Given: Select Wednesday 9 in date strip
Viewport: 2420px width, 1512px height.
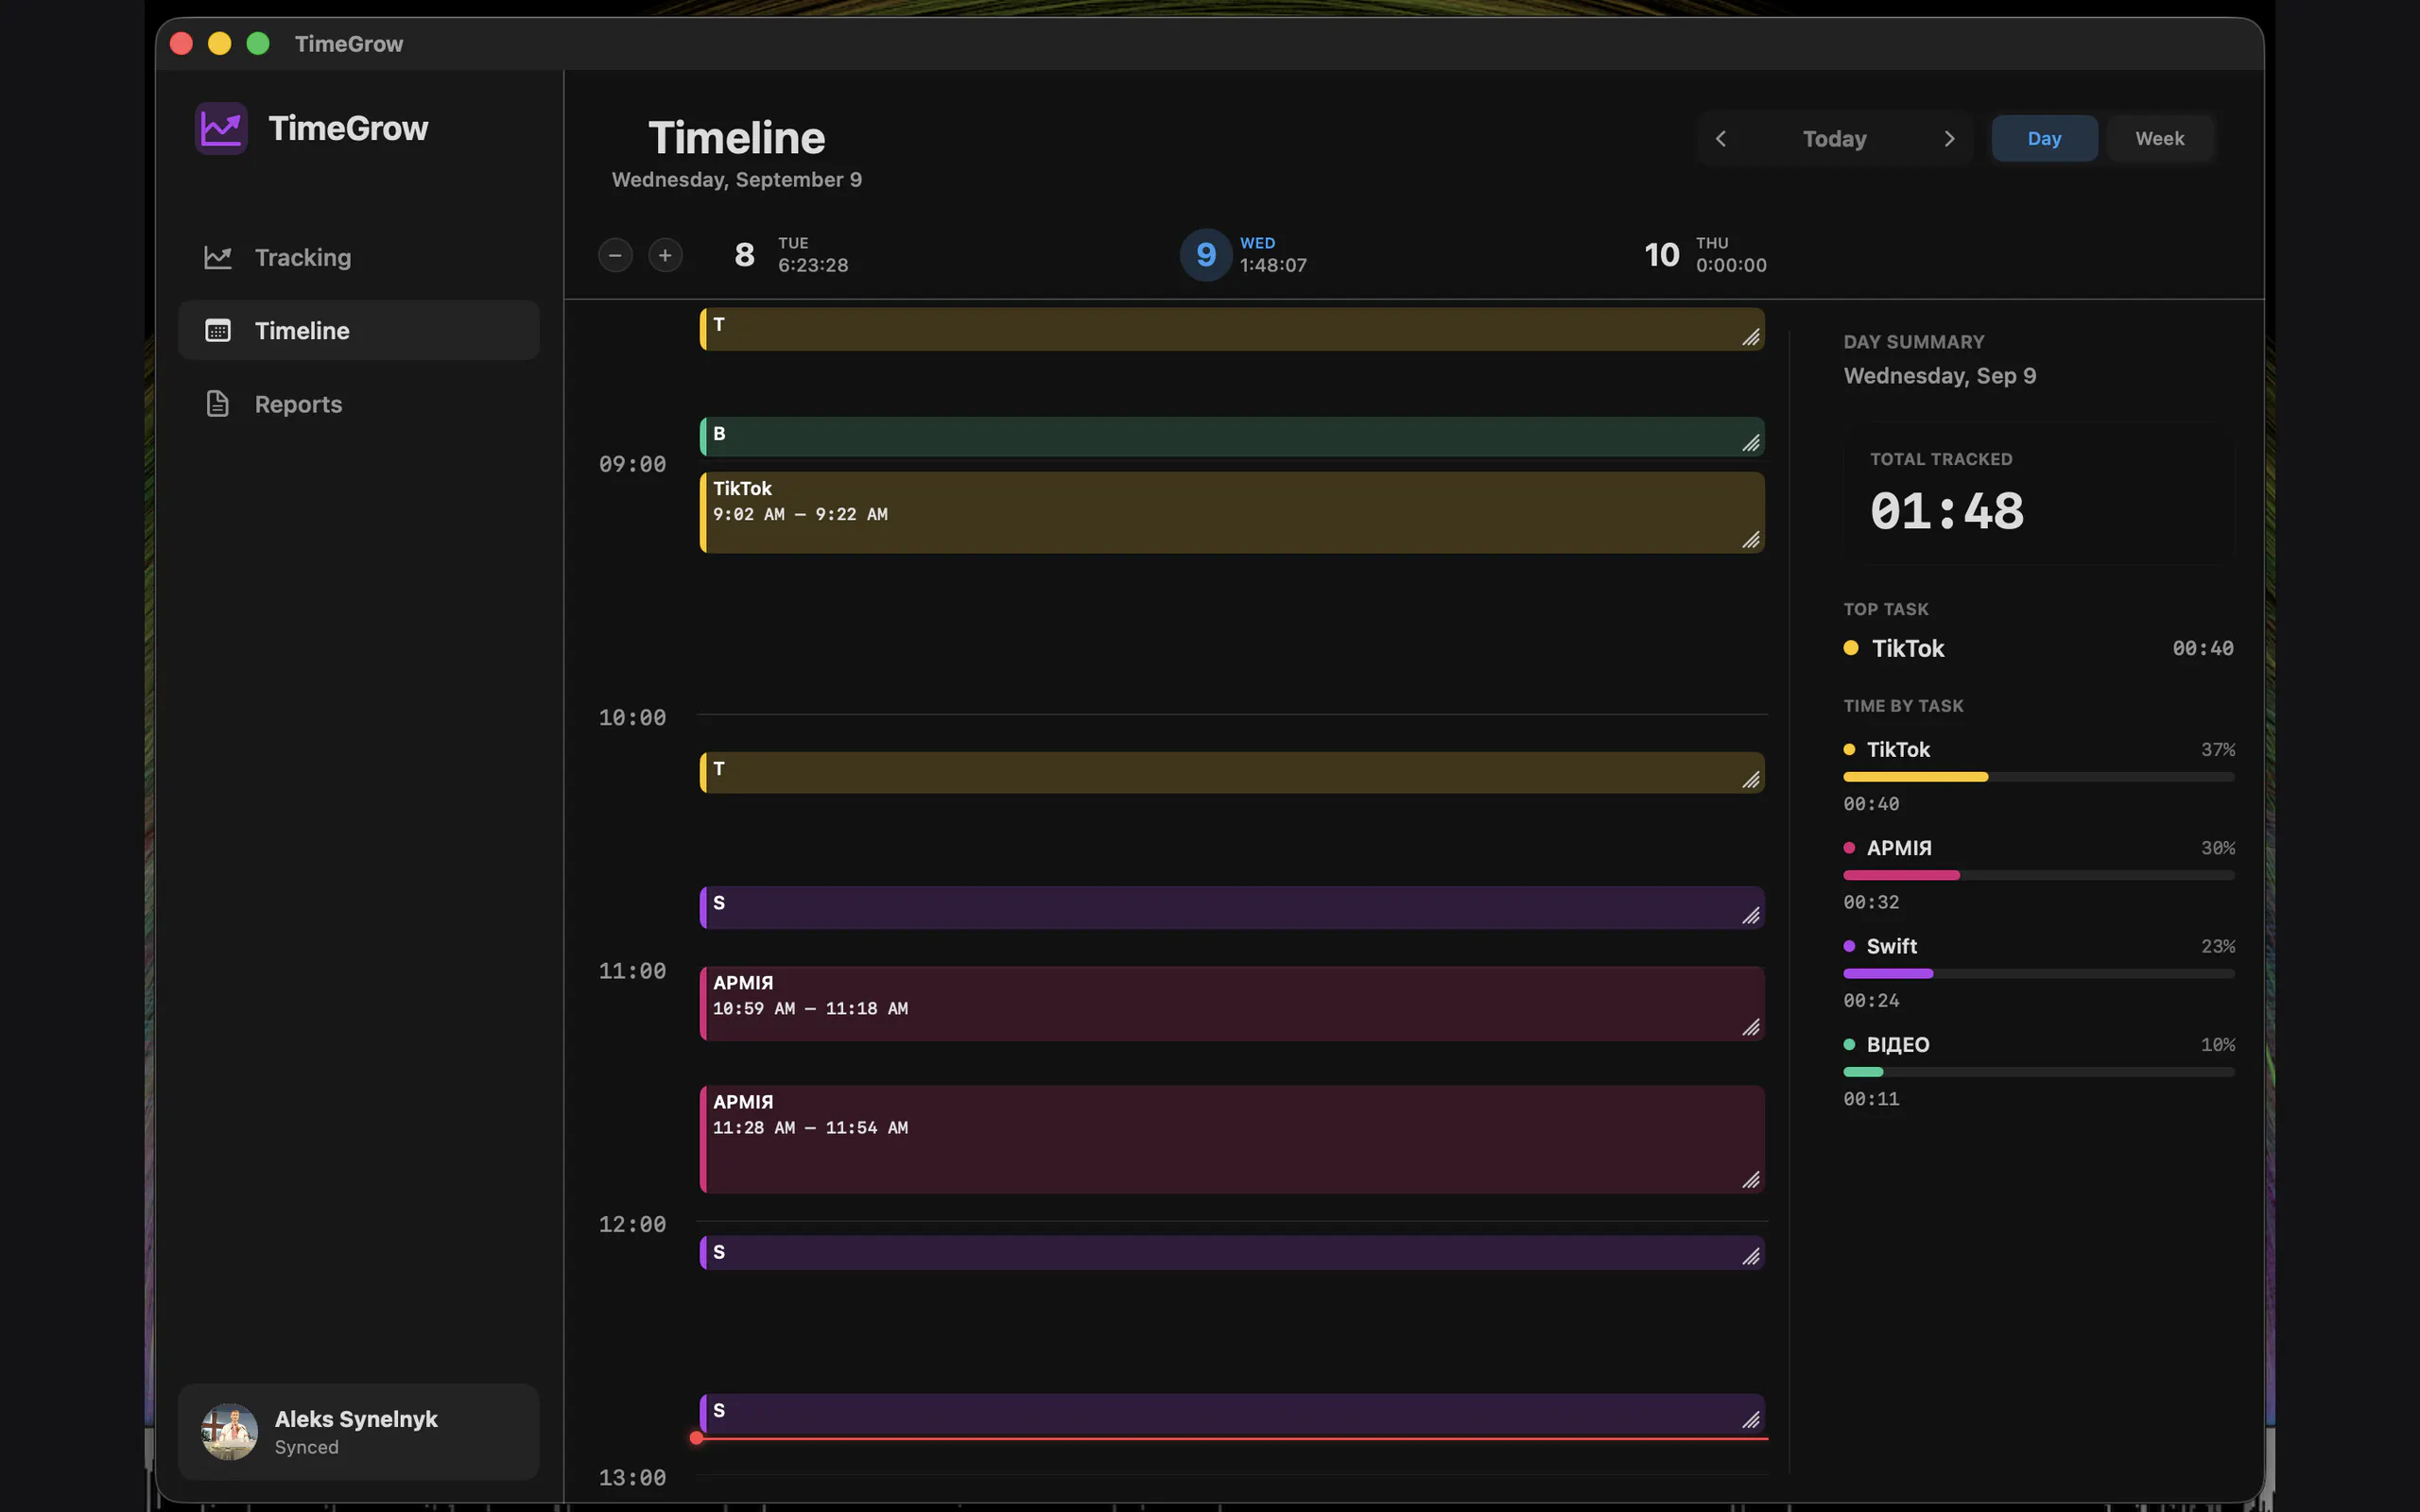Looking at the screenshot, I should click(1244, 255).
